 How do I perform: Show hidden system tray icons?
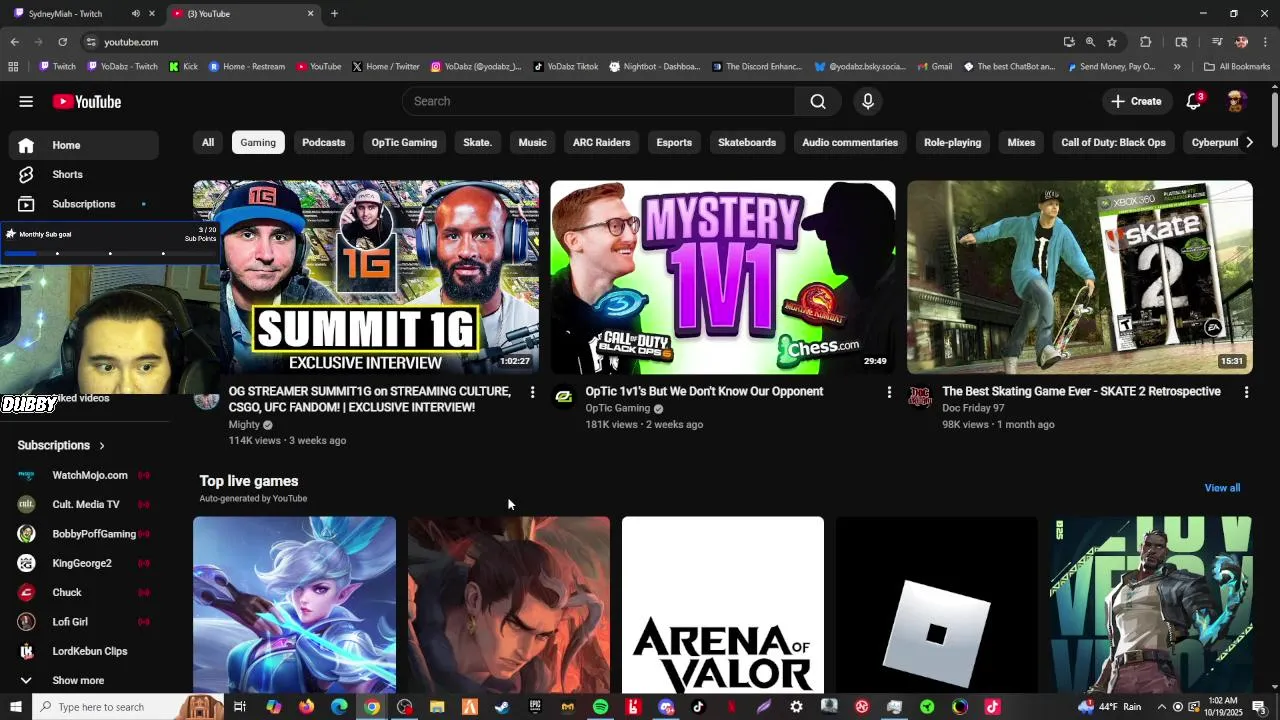click(x=1161, y=707)
